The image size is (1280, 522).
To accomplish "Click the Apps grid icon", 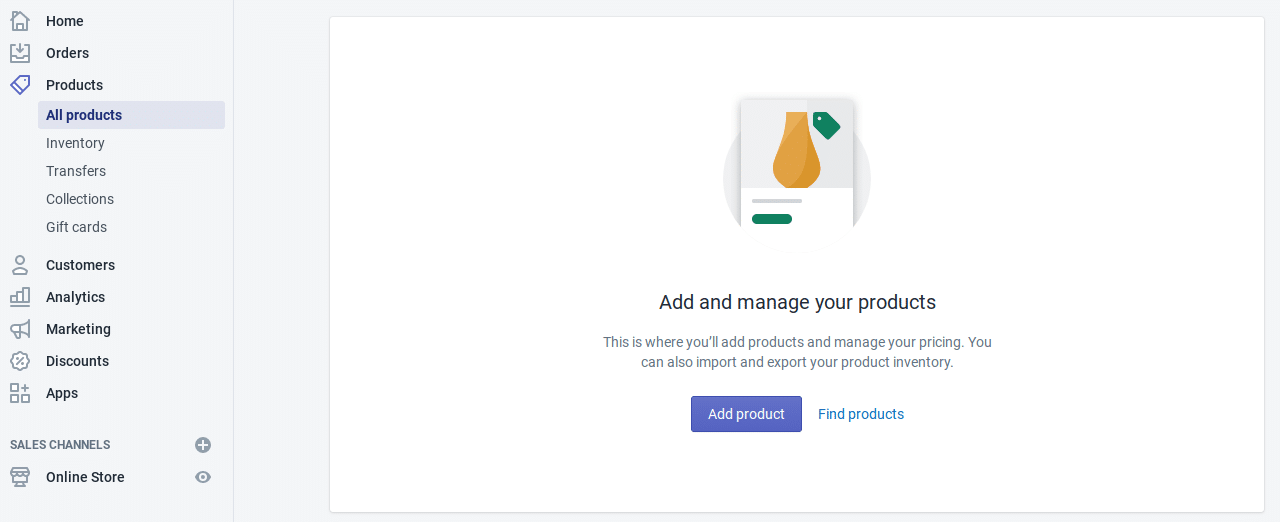I will pos(20,393).
